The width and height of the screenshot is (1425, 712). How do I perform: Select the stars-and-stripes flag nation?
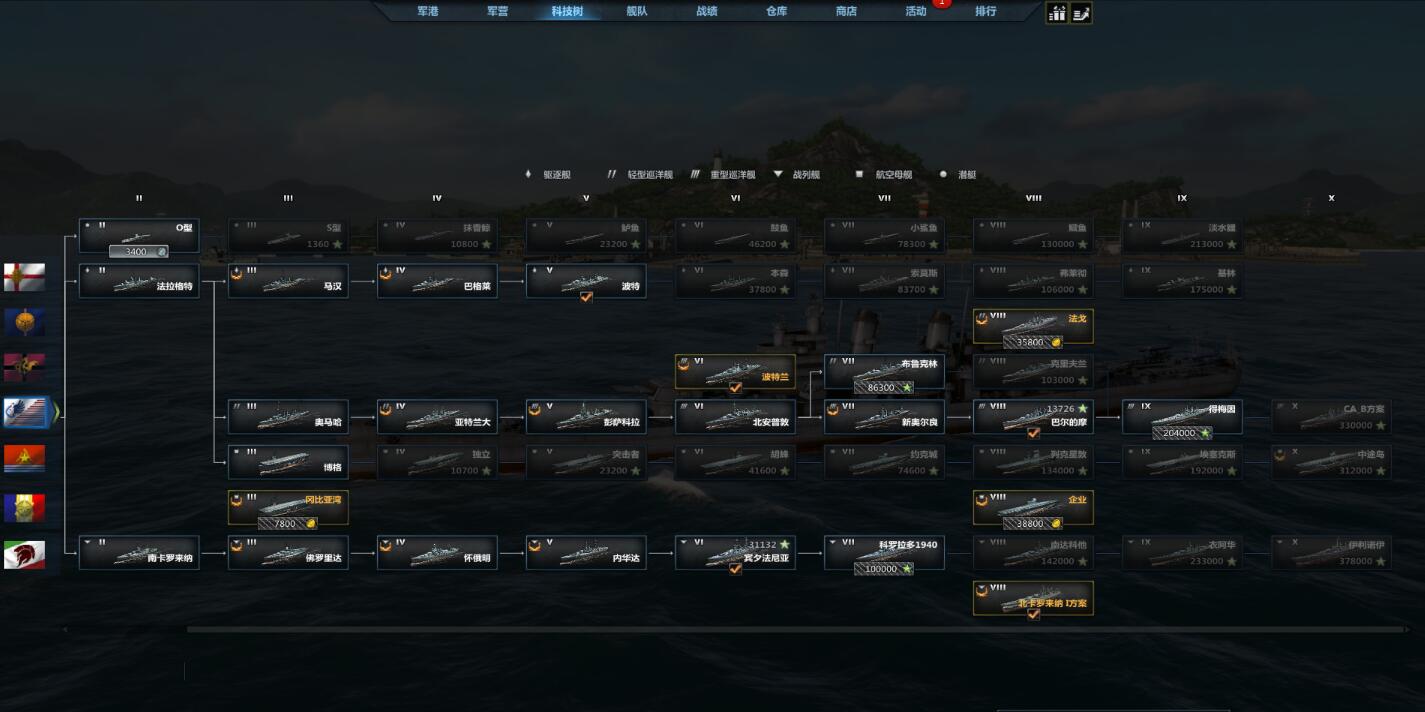click(24, 413)
